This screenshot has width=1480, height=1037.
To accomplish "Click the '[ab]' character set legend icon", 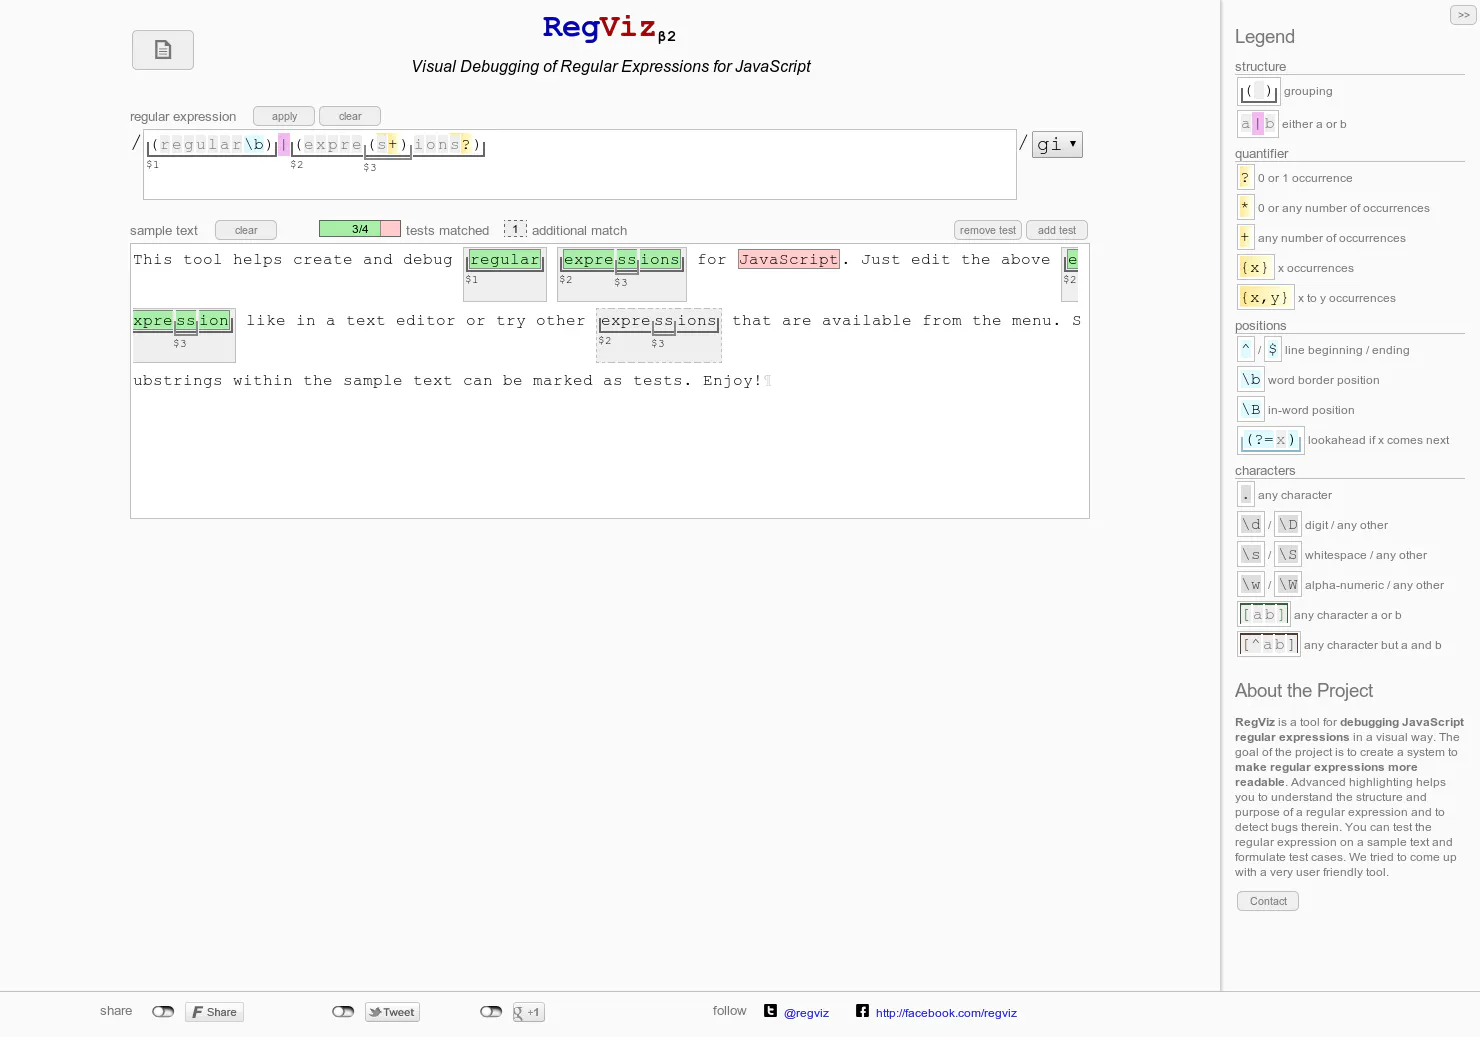I will (1264, 615).
